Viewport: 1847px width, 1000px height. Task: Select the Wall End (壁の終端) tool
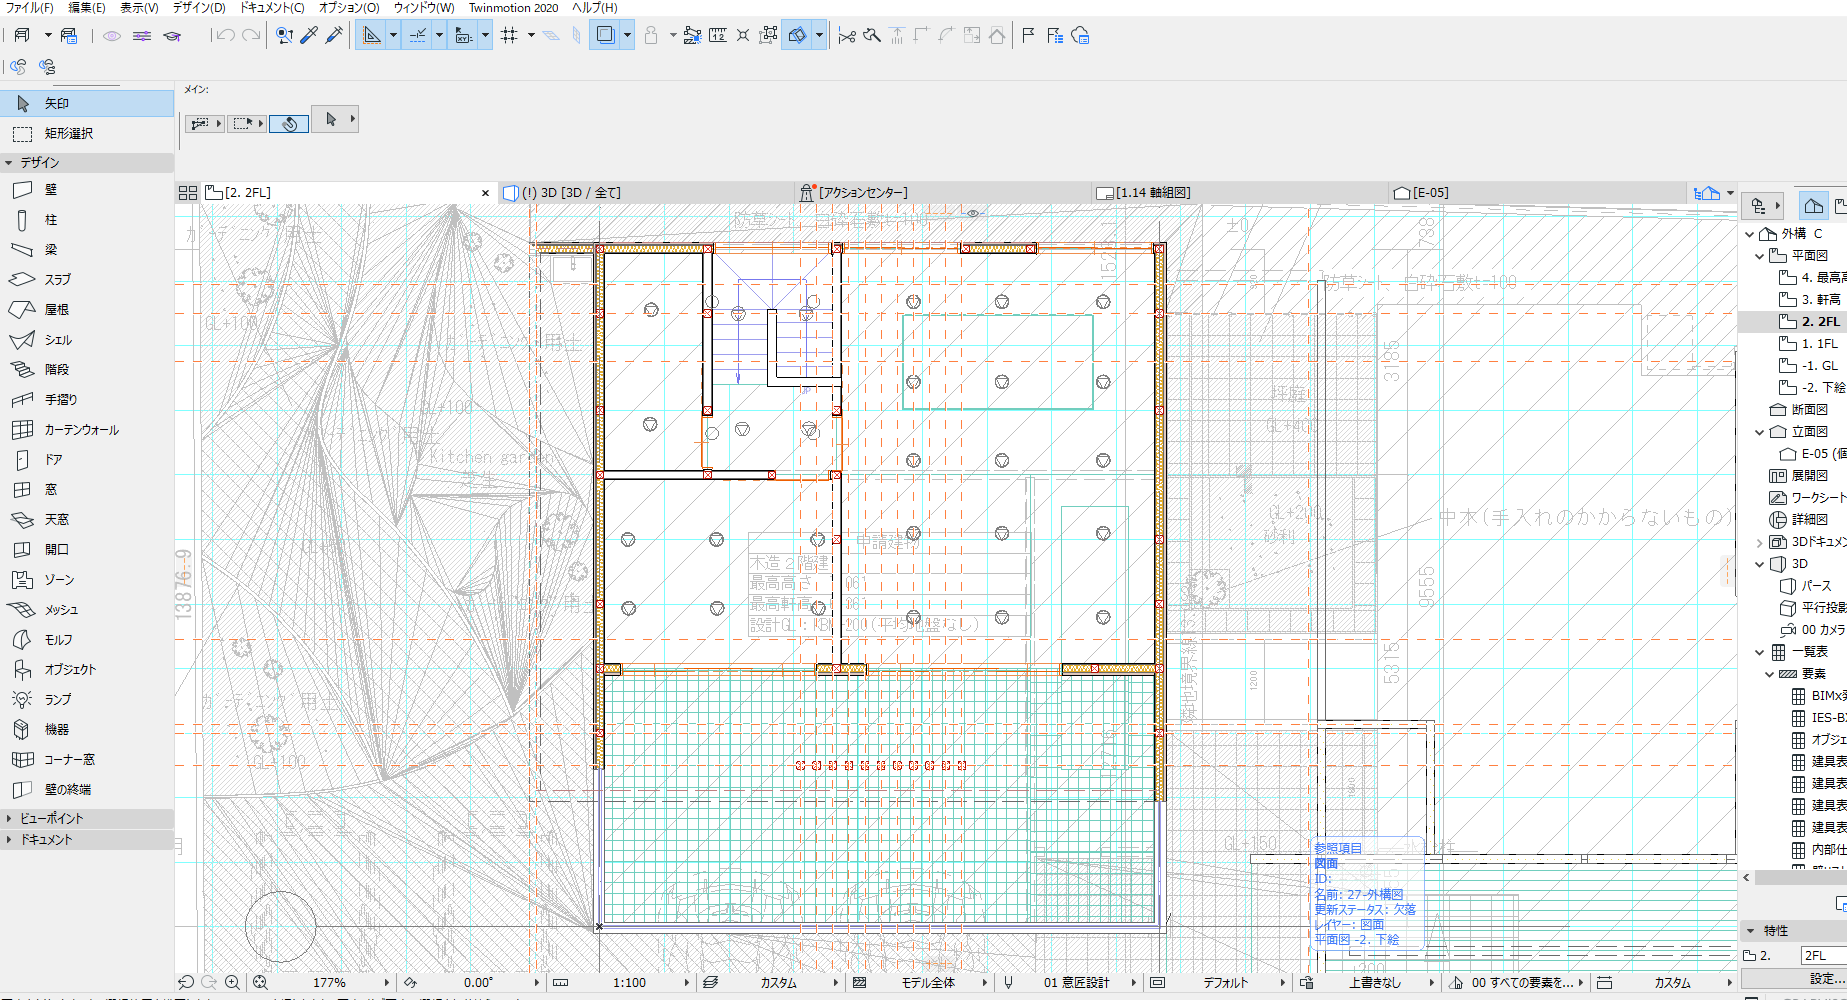point(87,790)
